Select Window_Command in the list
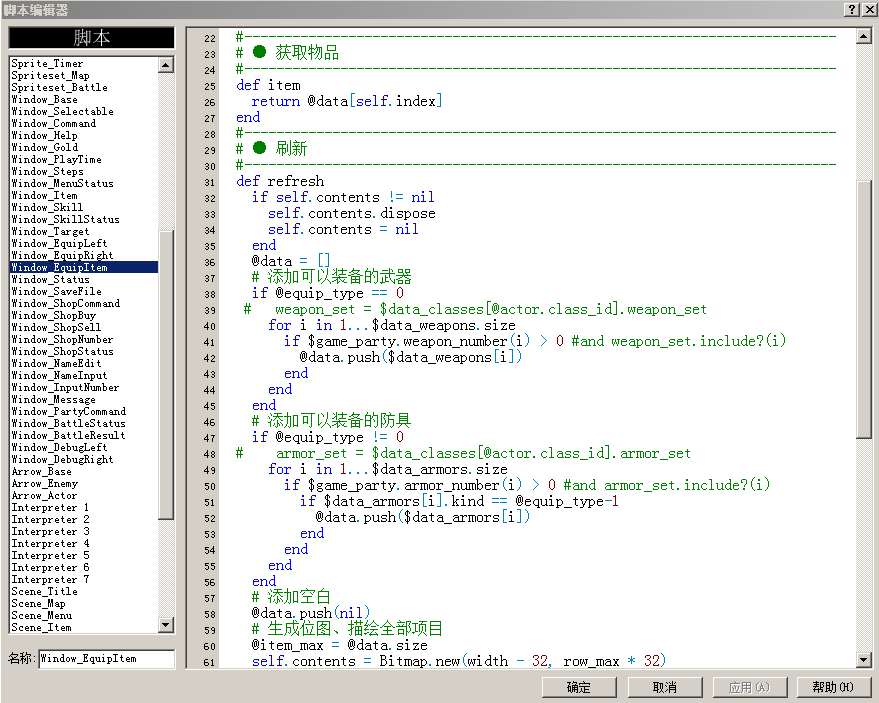Screen dimensions: 879x703 coord(53,123)
